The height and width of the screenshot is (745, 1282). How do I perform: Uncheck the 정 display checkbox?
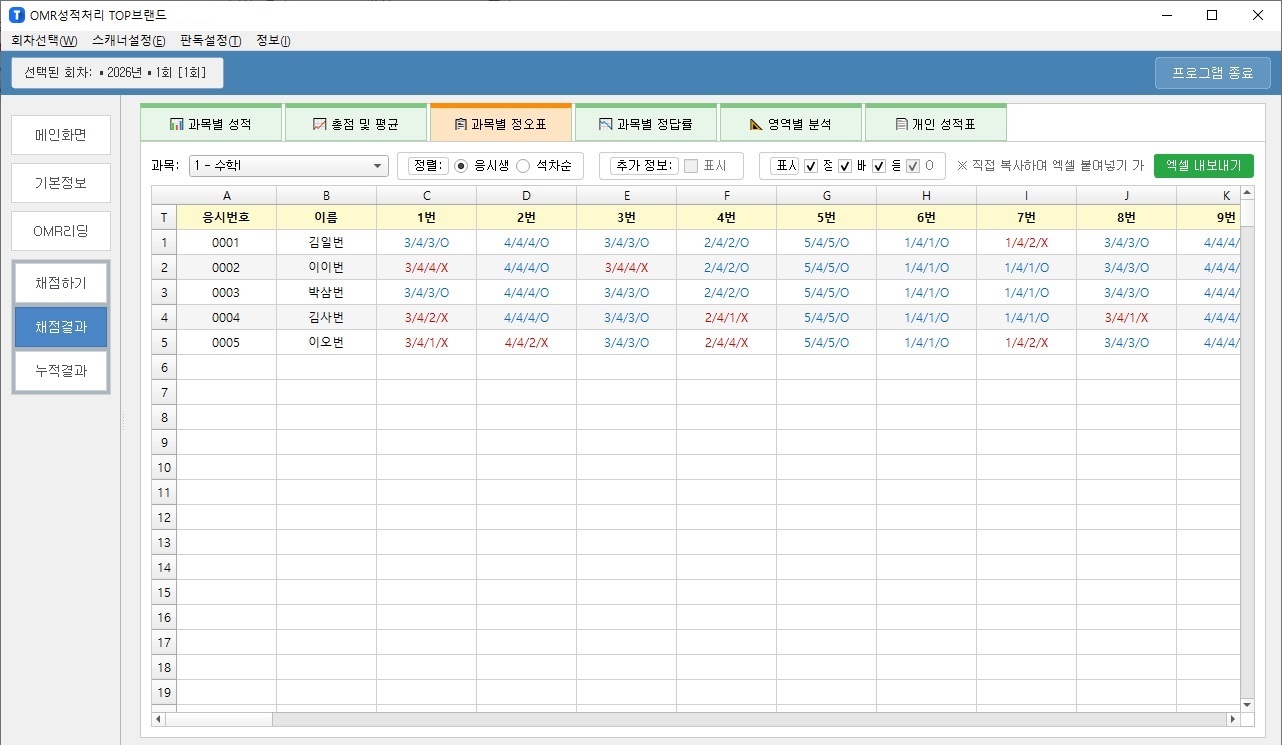pyautogui.click(x=811, y=166)
